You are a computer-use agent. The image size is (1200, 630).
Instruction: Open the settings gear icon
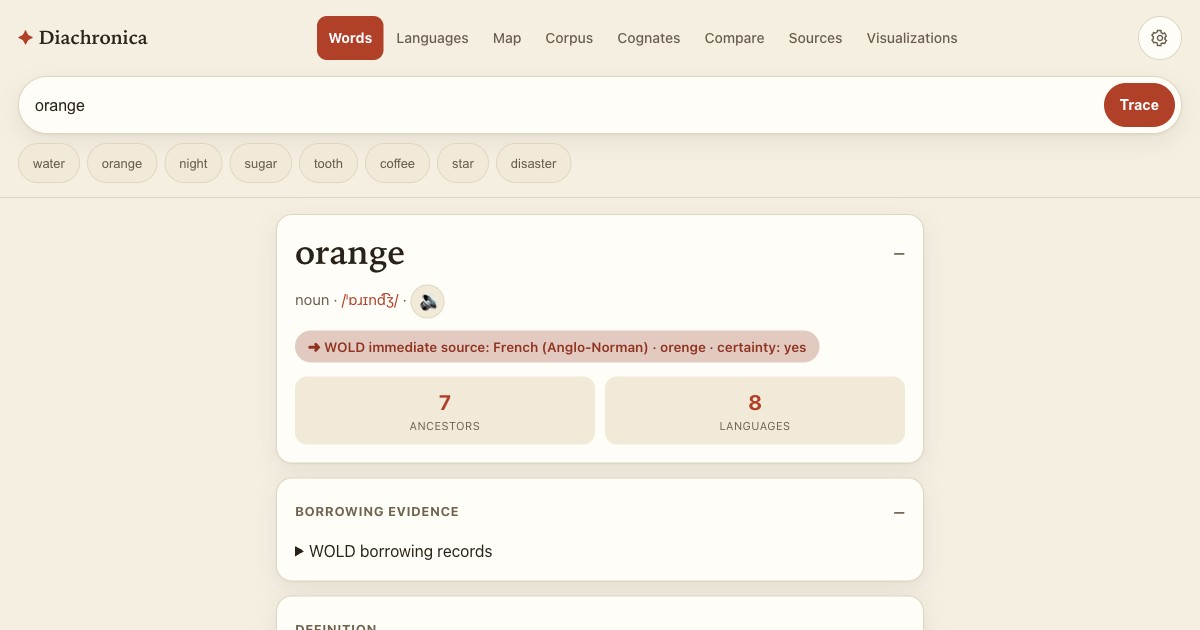click(1159, 38)
